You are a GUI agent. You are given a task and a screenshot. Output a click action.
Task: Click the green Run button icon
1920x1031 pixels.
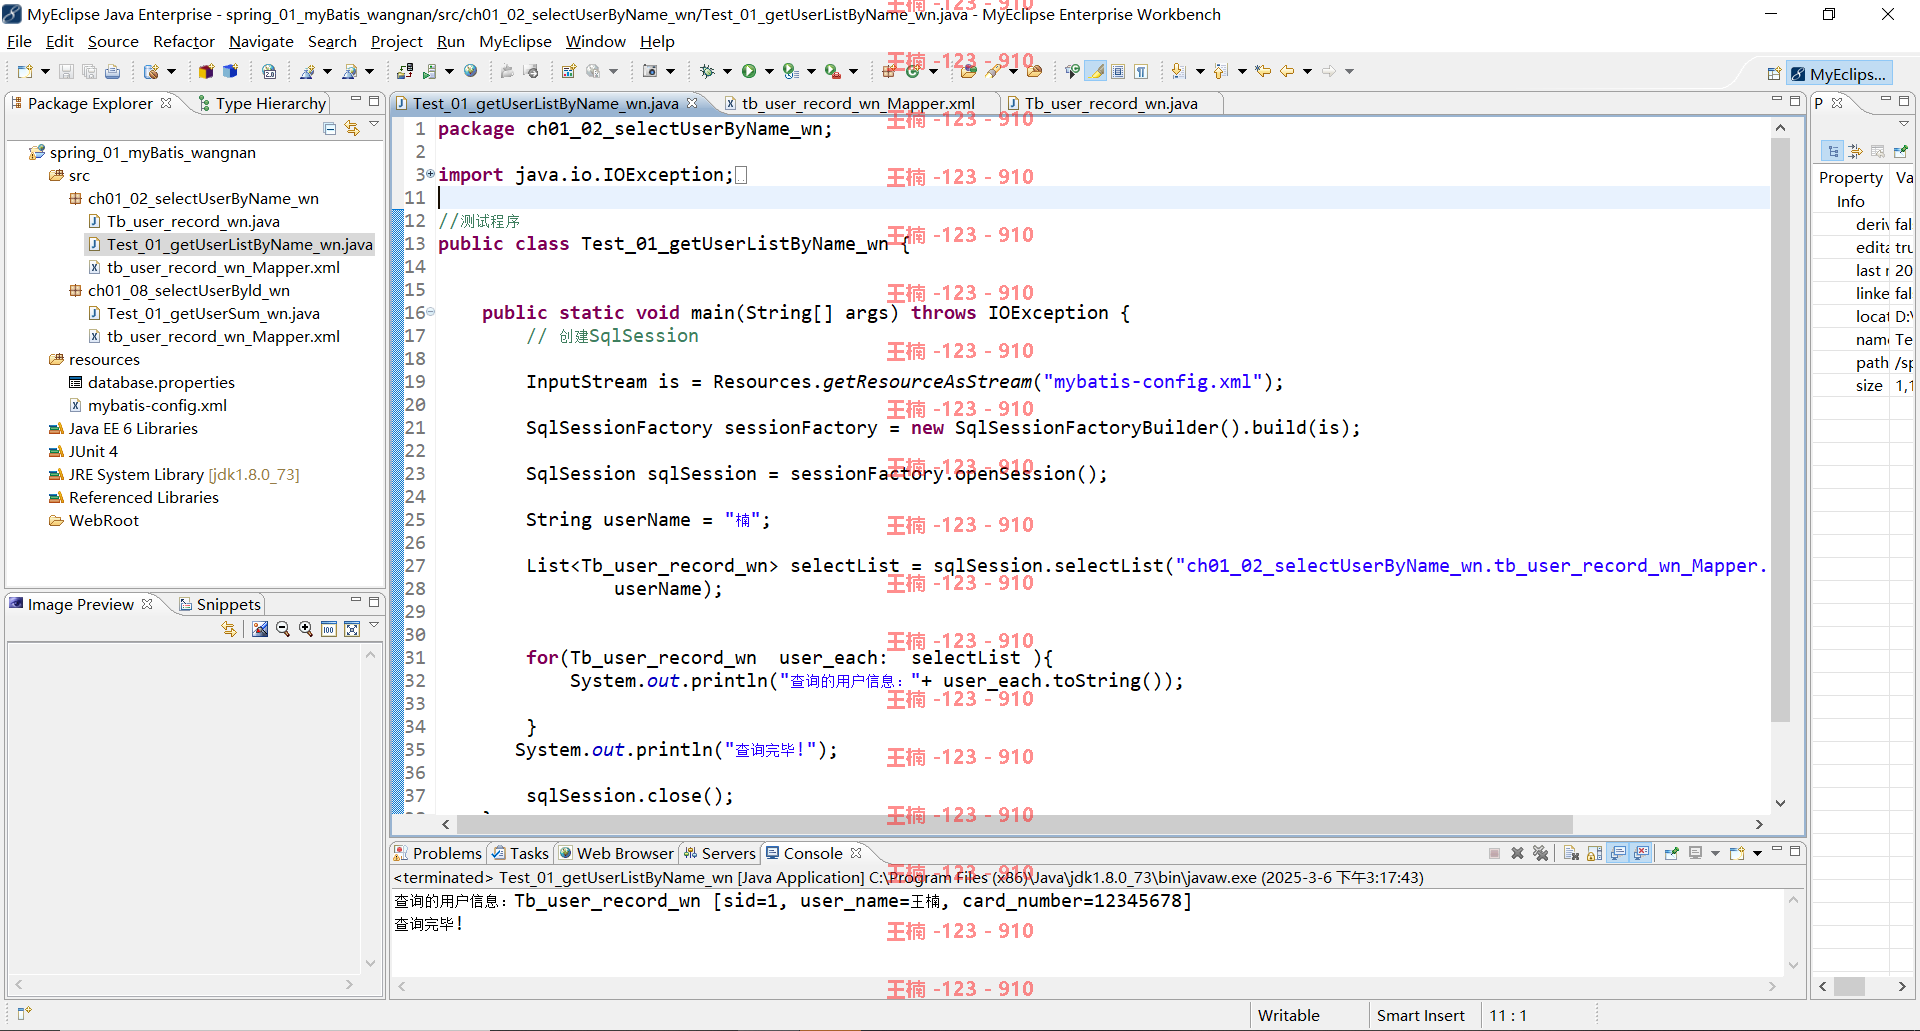coord(748,71)
